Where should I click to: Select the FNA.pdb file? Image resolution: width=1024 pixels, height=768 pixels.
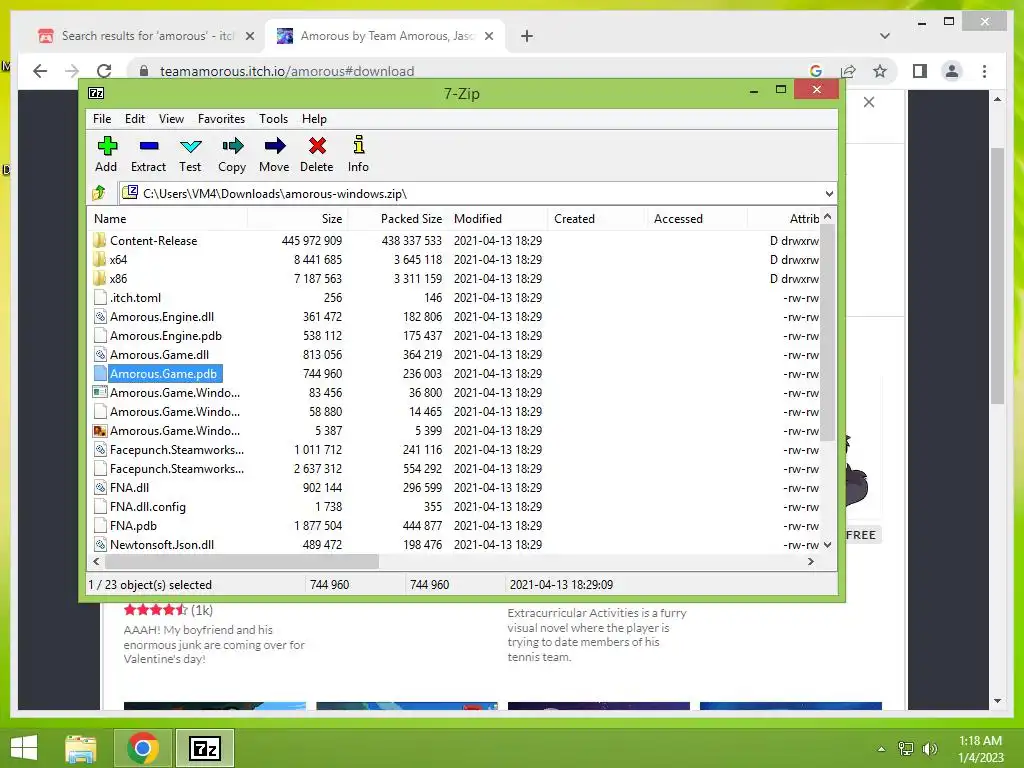click(x=133, y=526)
